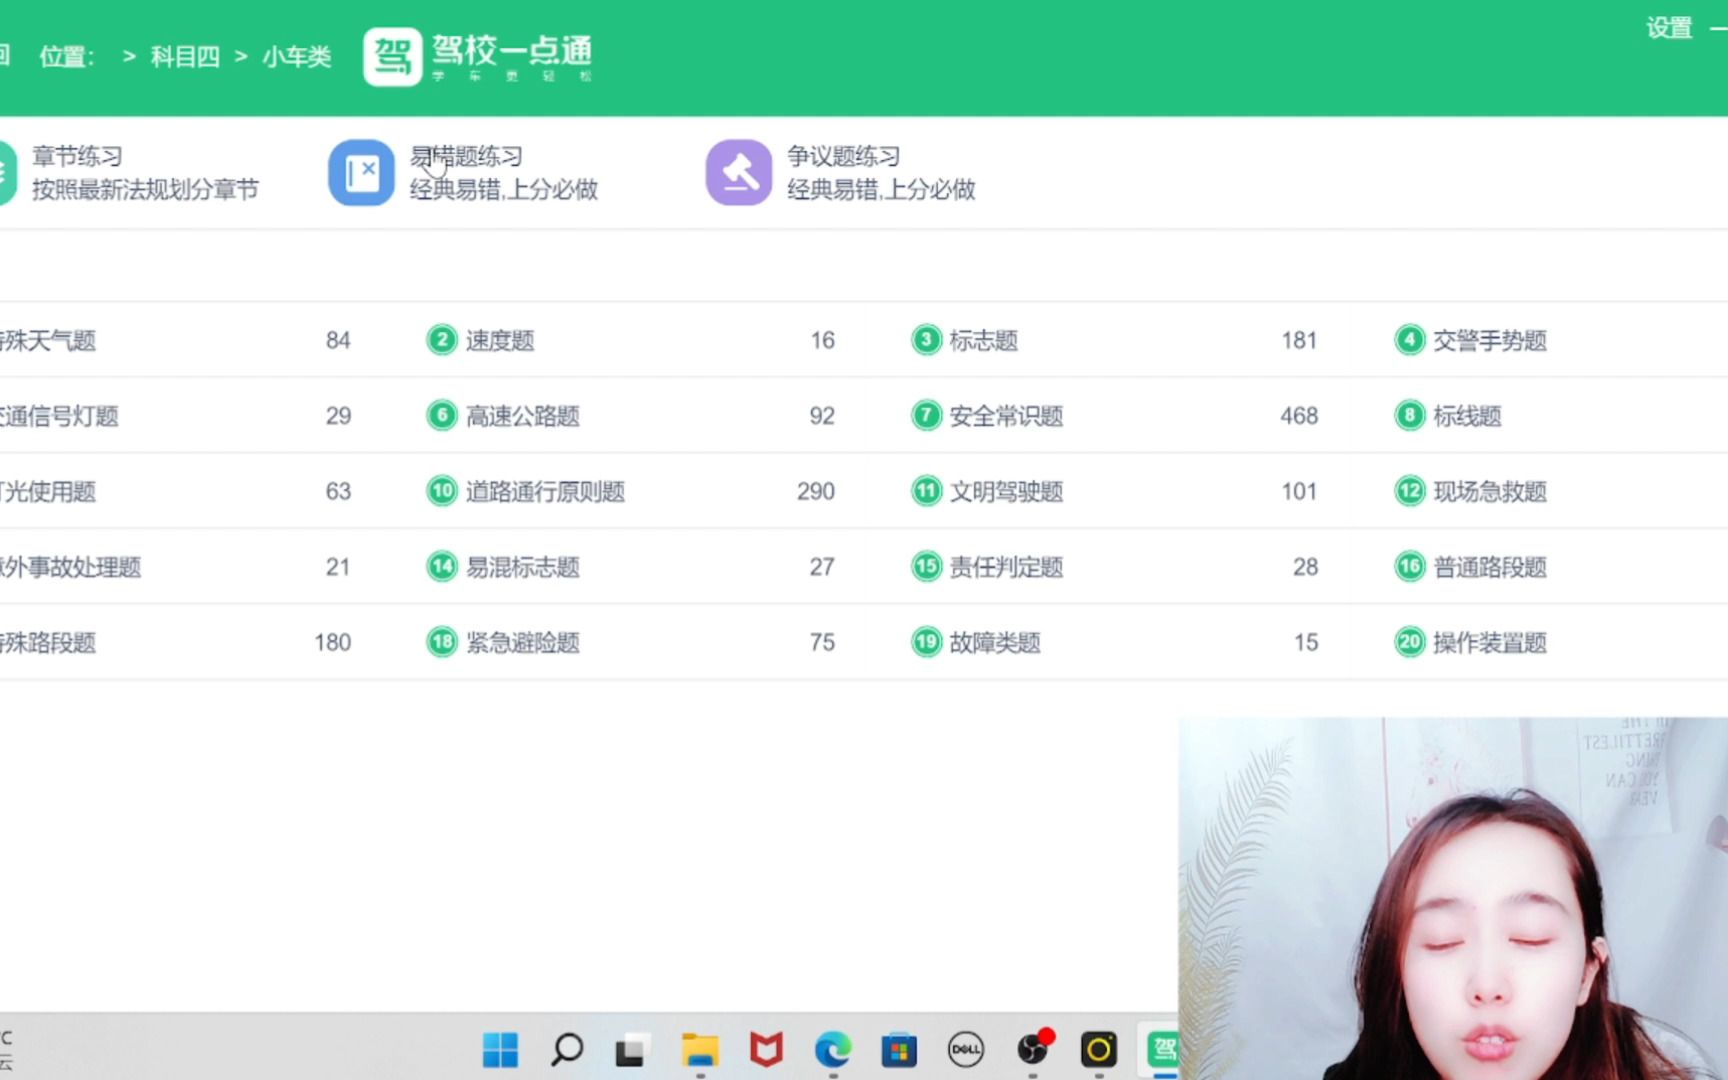This screenshot has height=1080, width=1728.
Task: Open the 标线题 category
Action: click(x=1467, y=415)
